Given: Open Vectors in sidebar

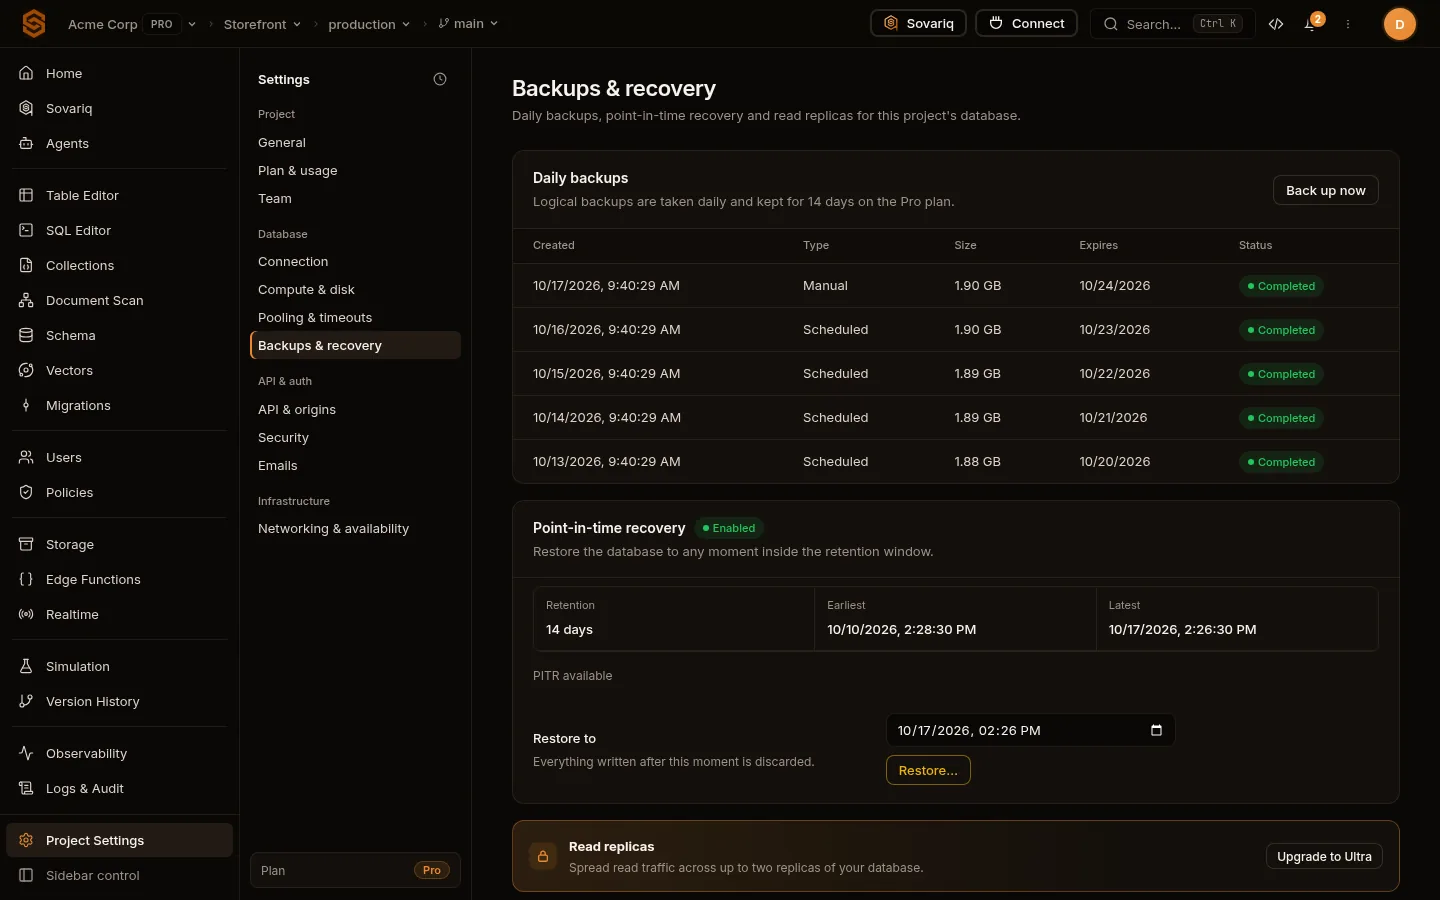Looking at the screenshot, I should [120, 370].
